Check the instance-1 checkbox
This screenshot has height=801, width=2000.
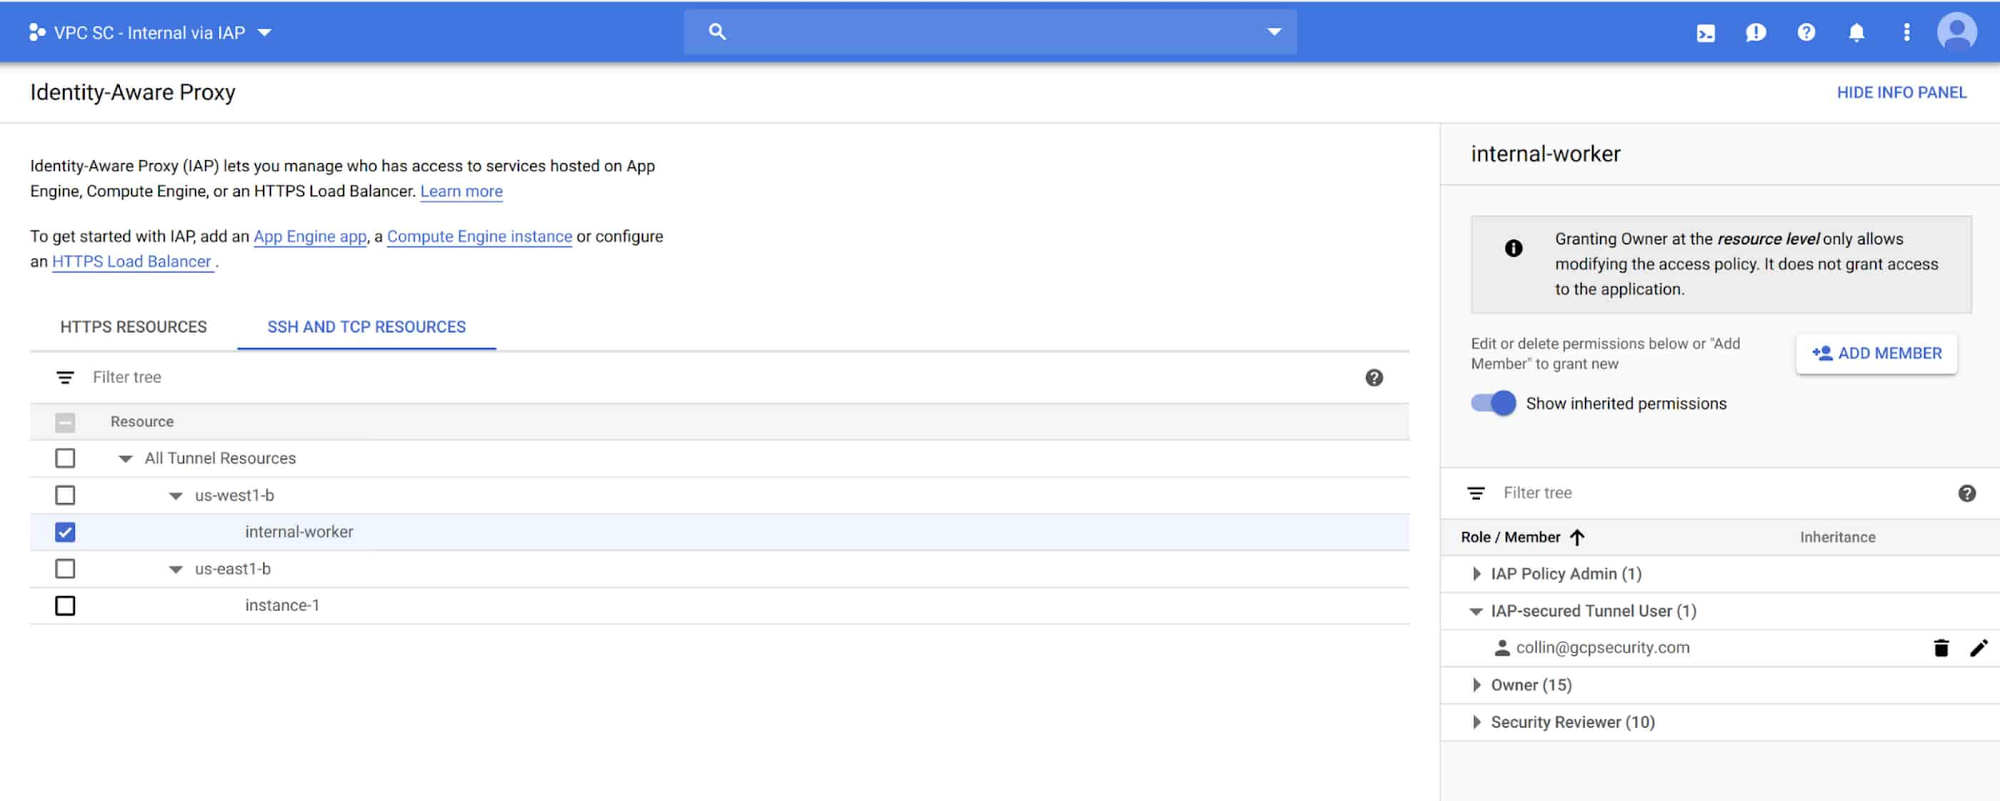[65, 606]
